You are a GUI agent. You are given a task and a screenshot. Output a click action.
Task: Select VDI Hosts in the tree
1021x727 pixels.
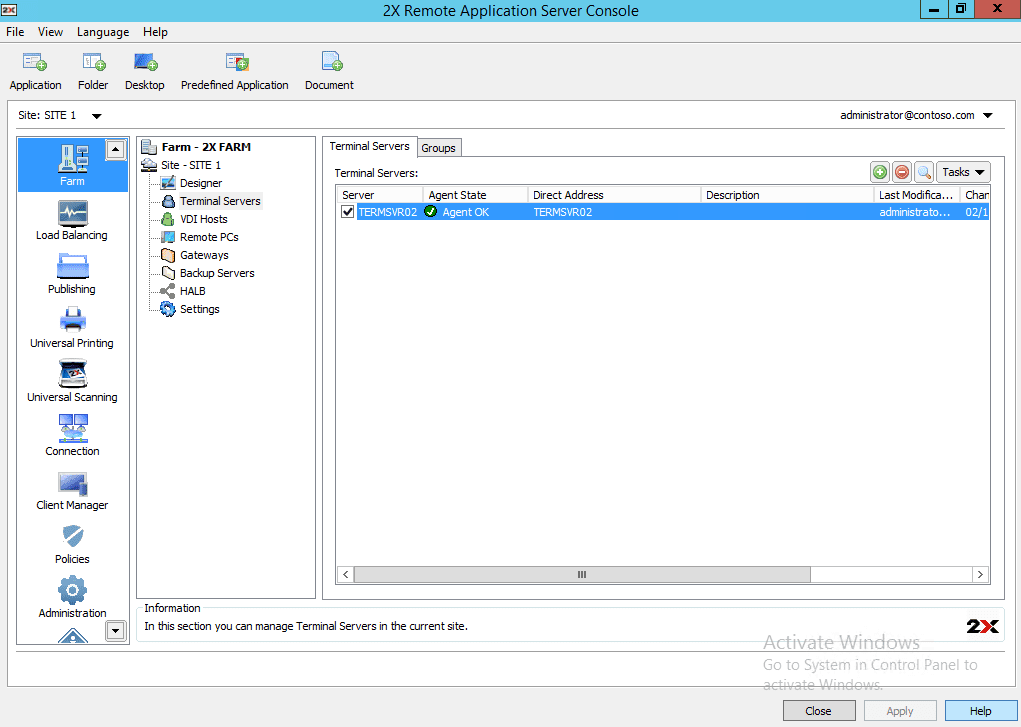(203, 220)
